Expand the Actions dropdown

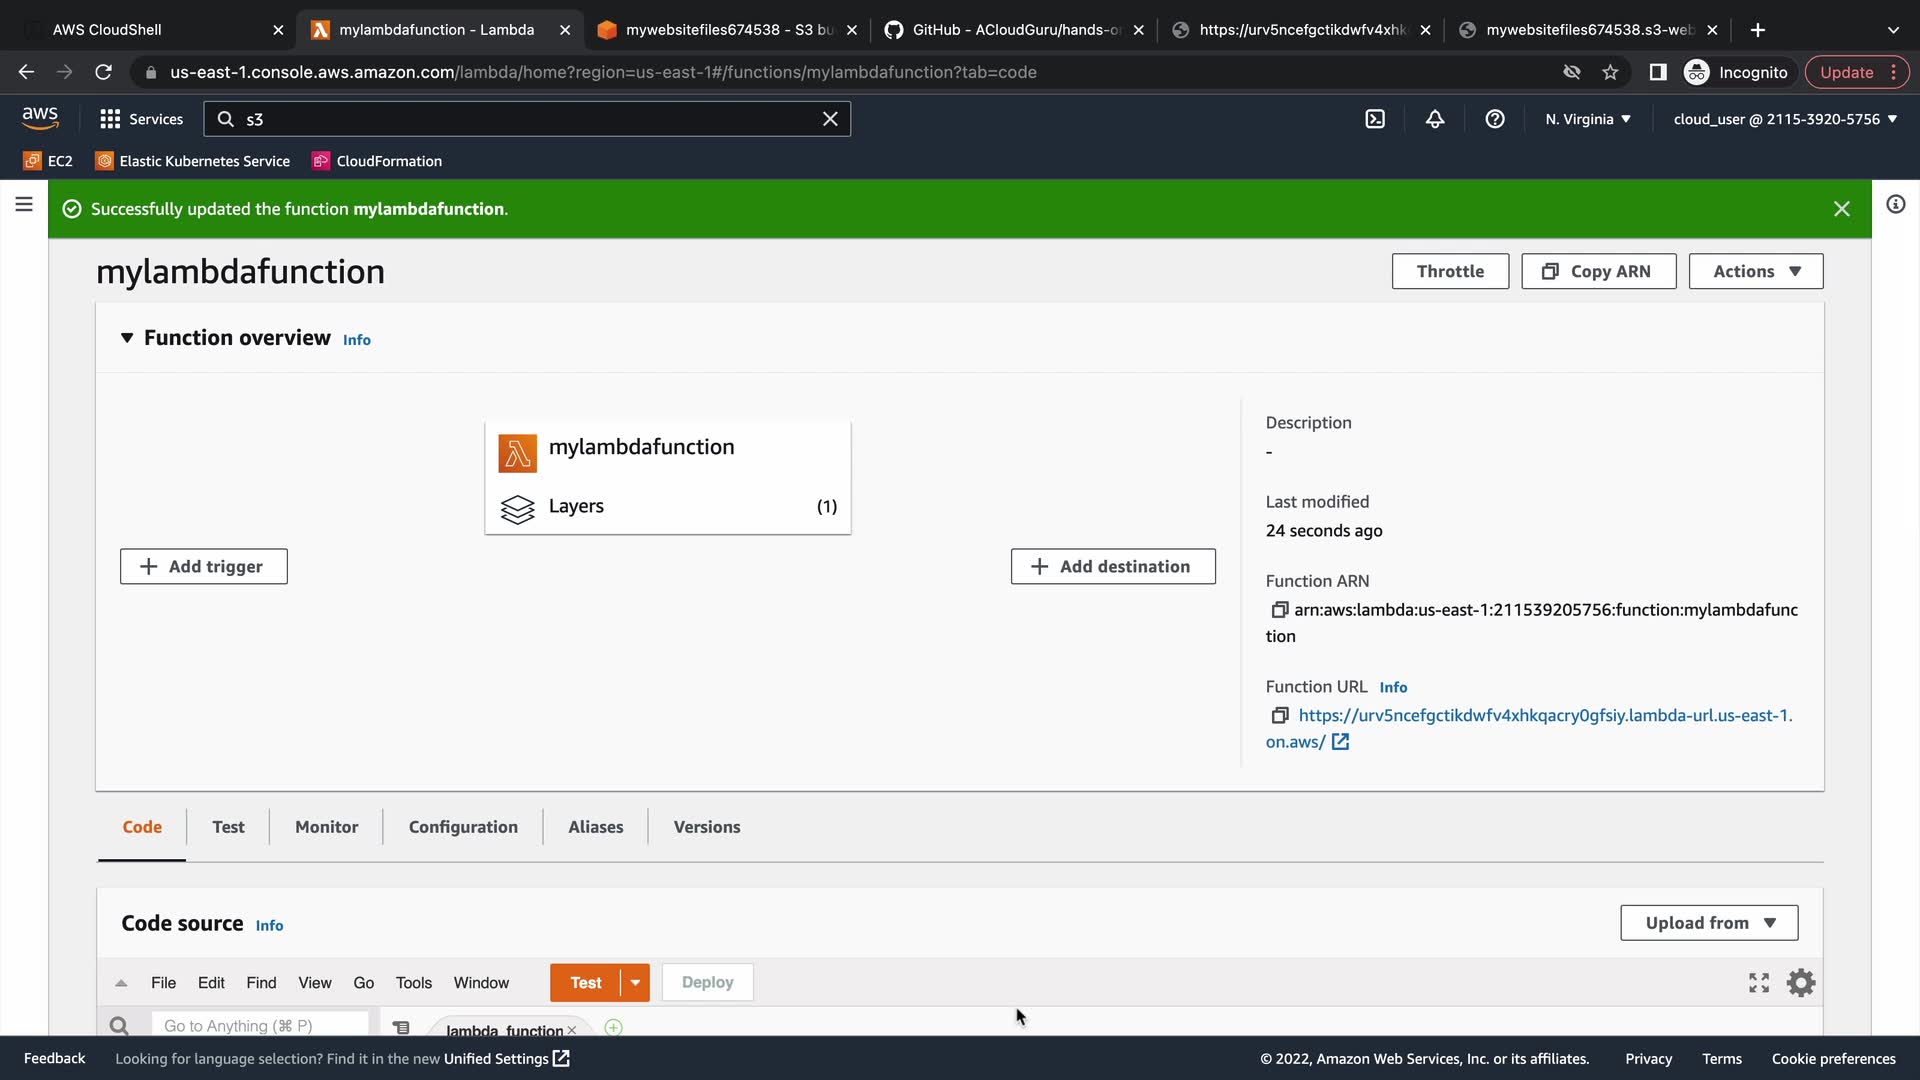coord(1756,271)
